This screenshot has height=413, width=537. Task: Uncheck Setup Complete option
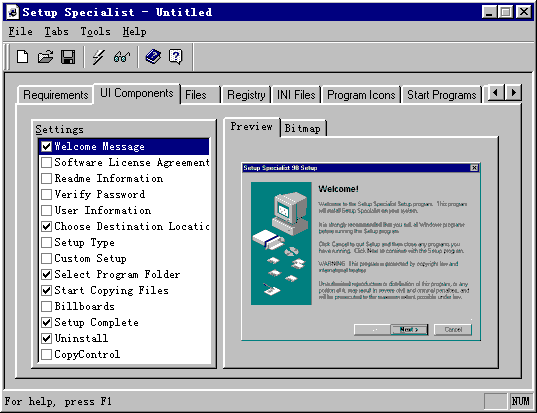coord(46,322)
